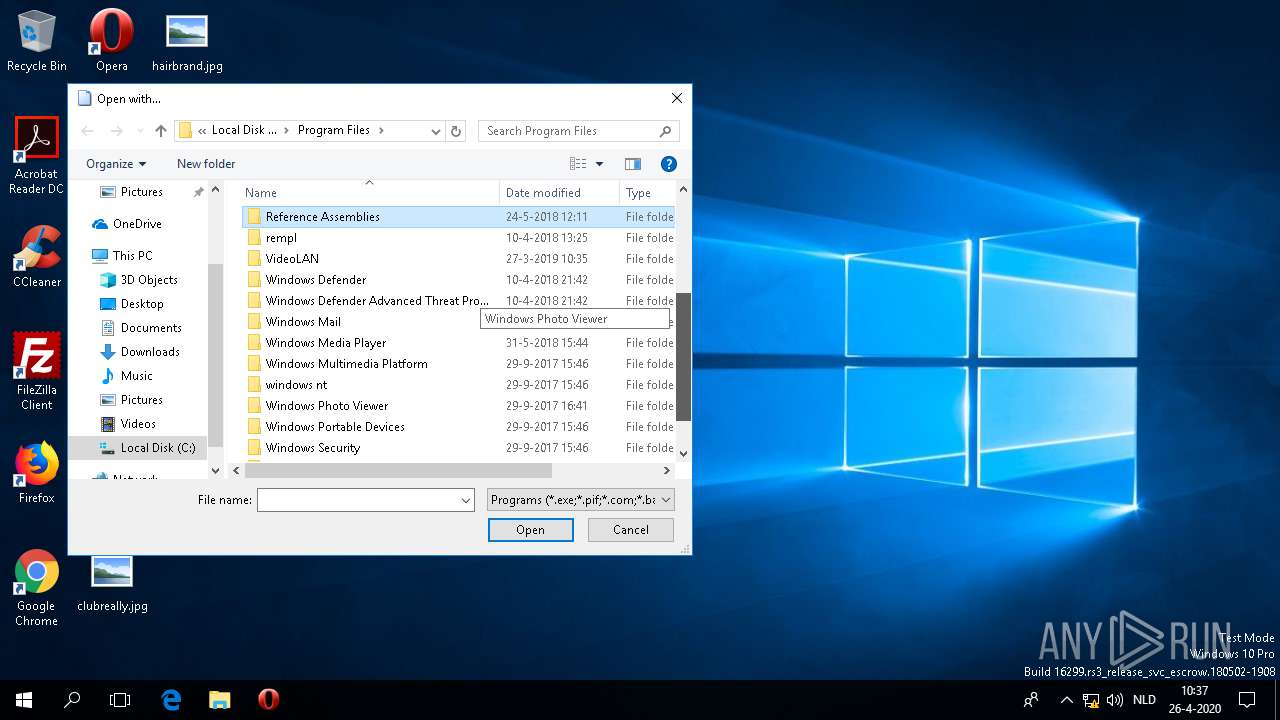Open Documents in navigation pane
1280x720 pixels.
coord(151,328)
